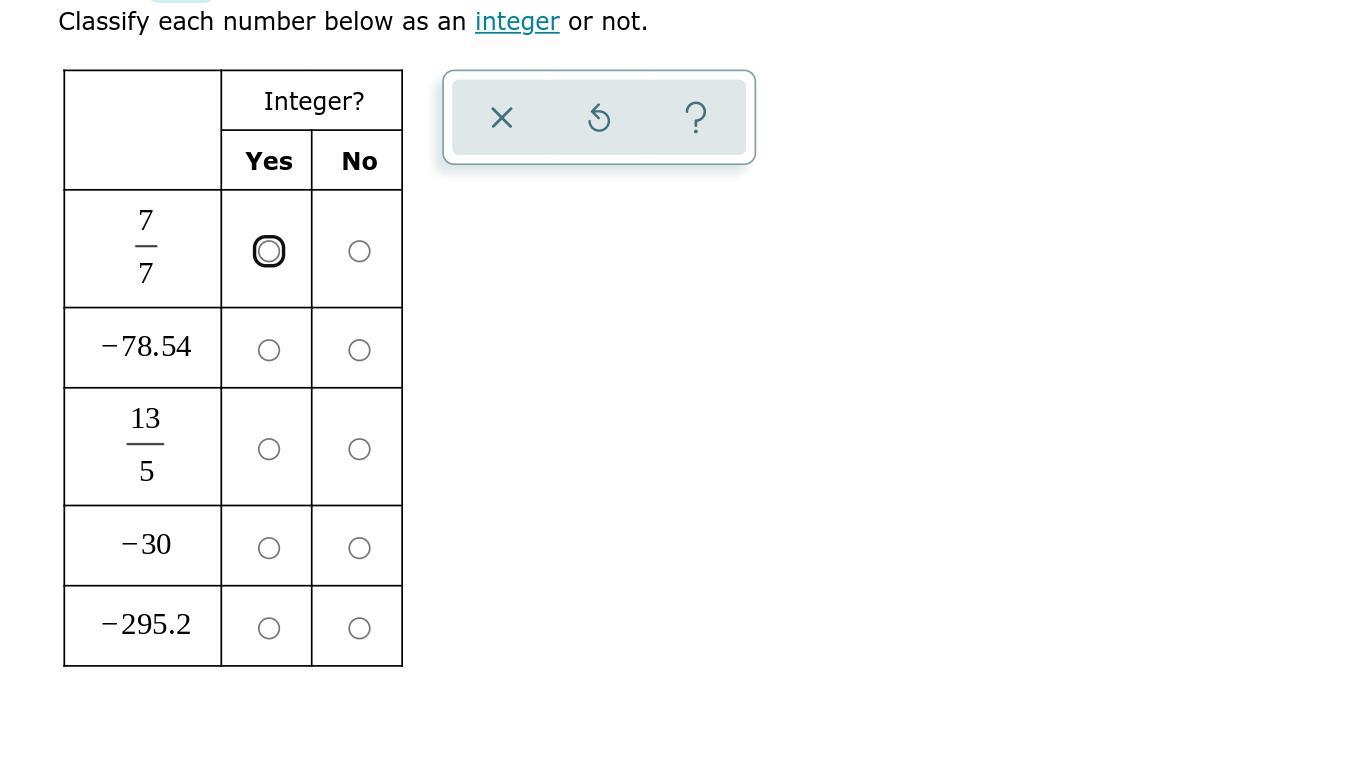Click the 7/7 fraction cell
This screenshot has height=768, width=1366.
click(146, 247)
